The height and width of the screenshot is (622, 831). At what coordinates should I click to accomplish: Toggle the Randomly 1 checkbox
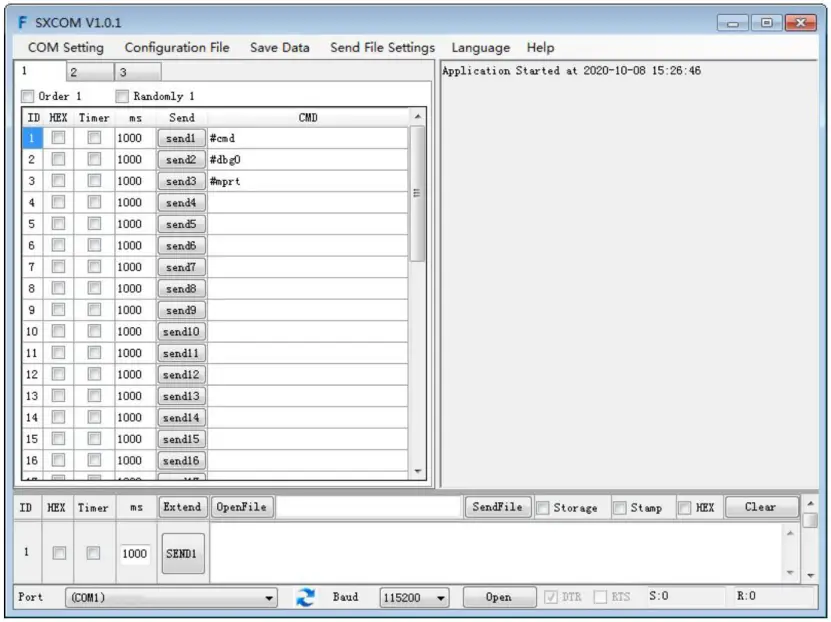122,96
